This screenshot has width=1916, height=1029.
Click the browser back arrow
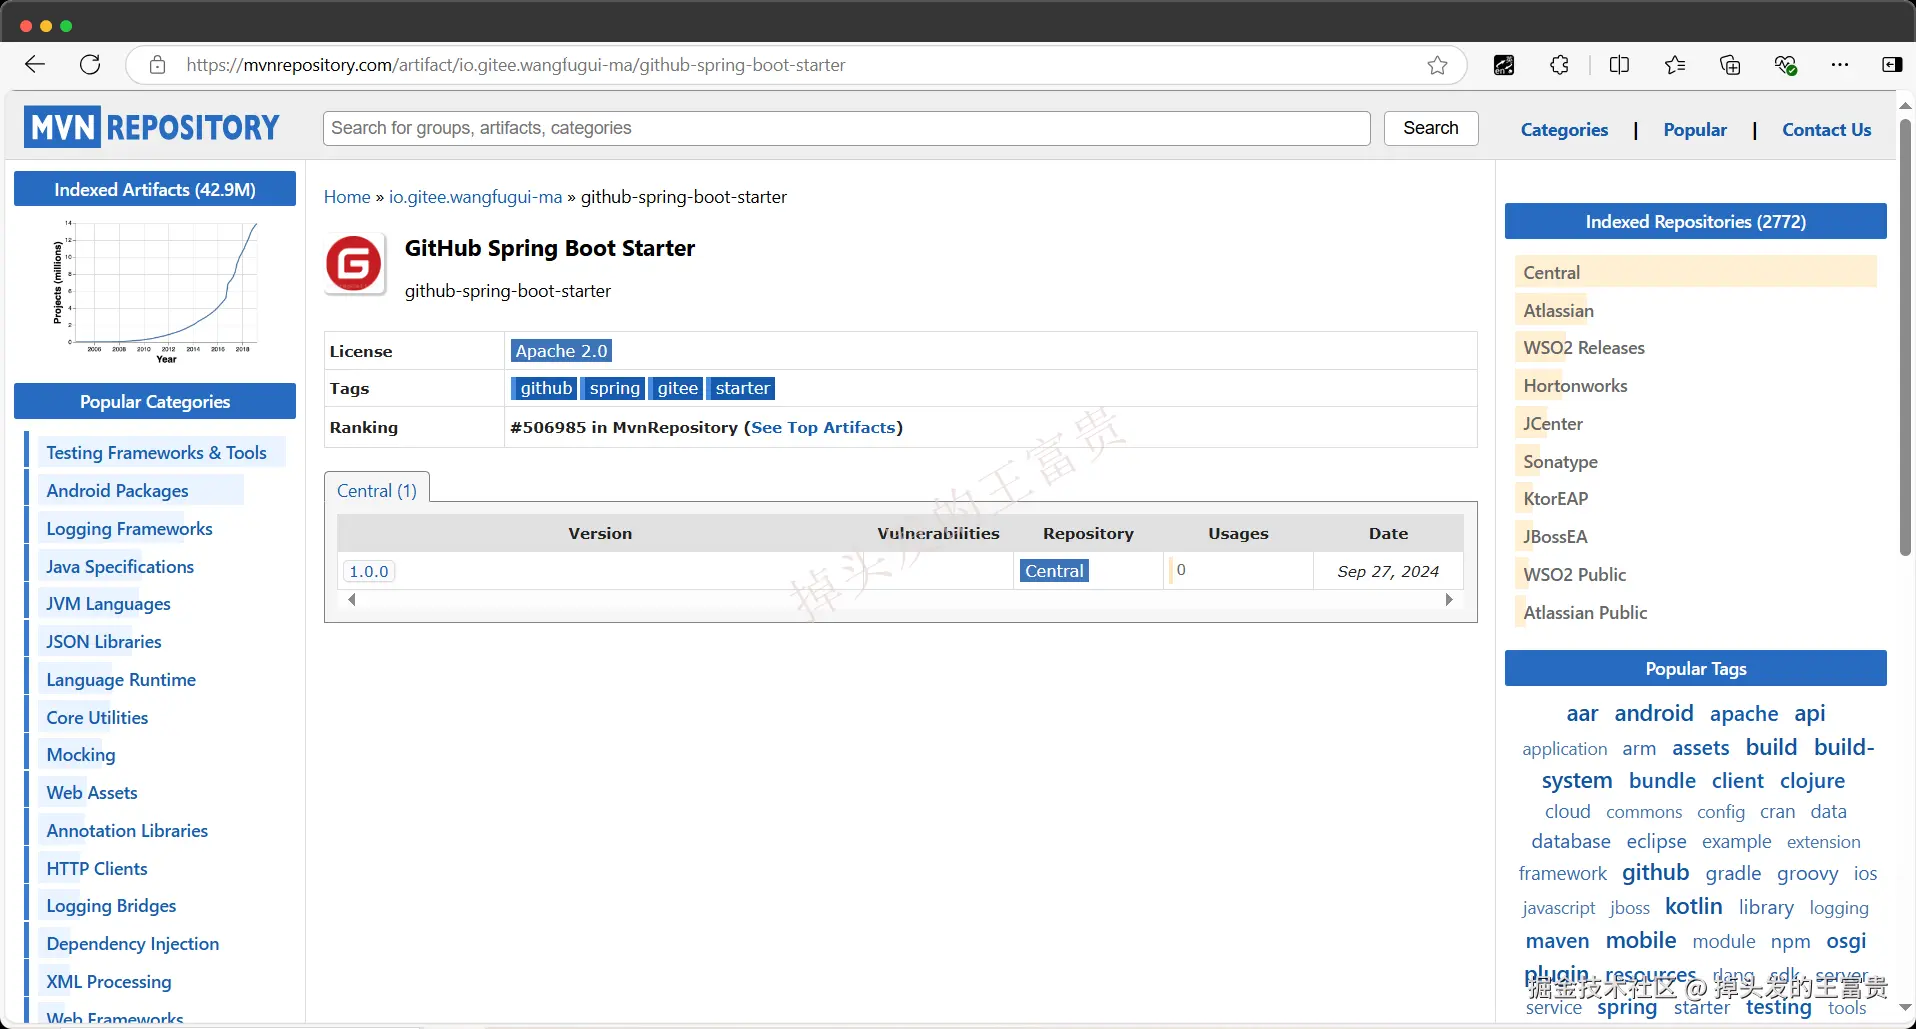(35, 65)
